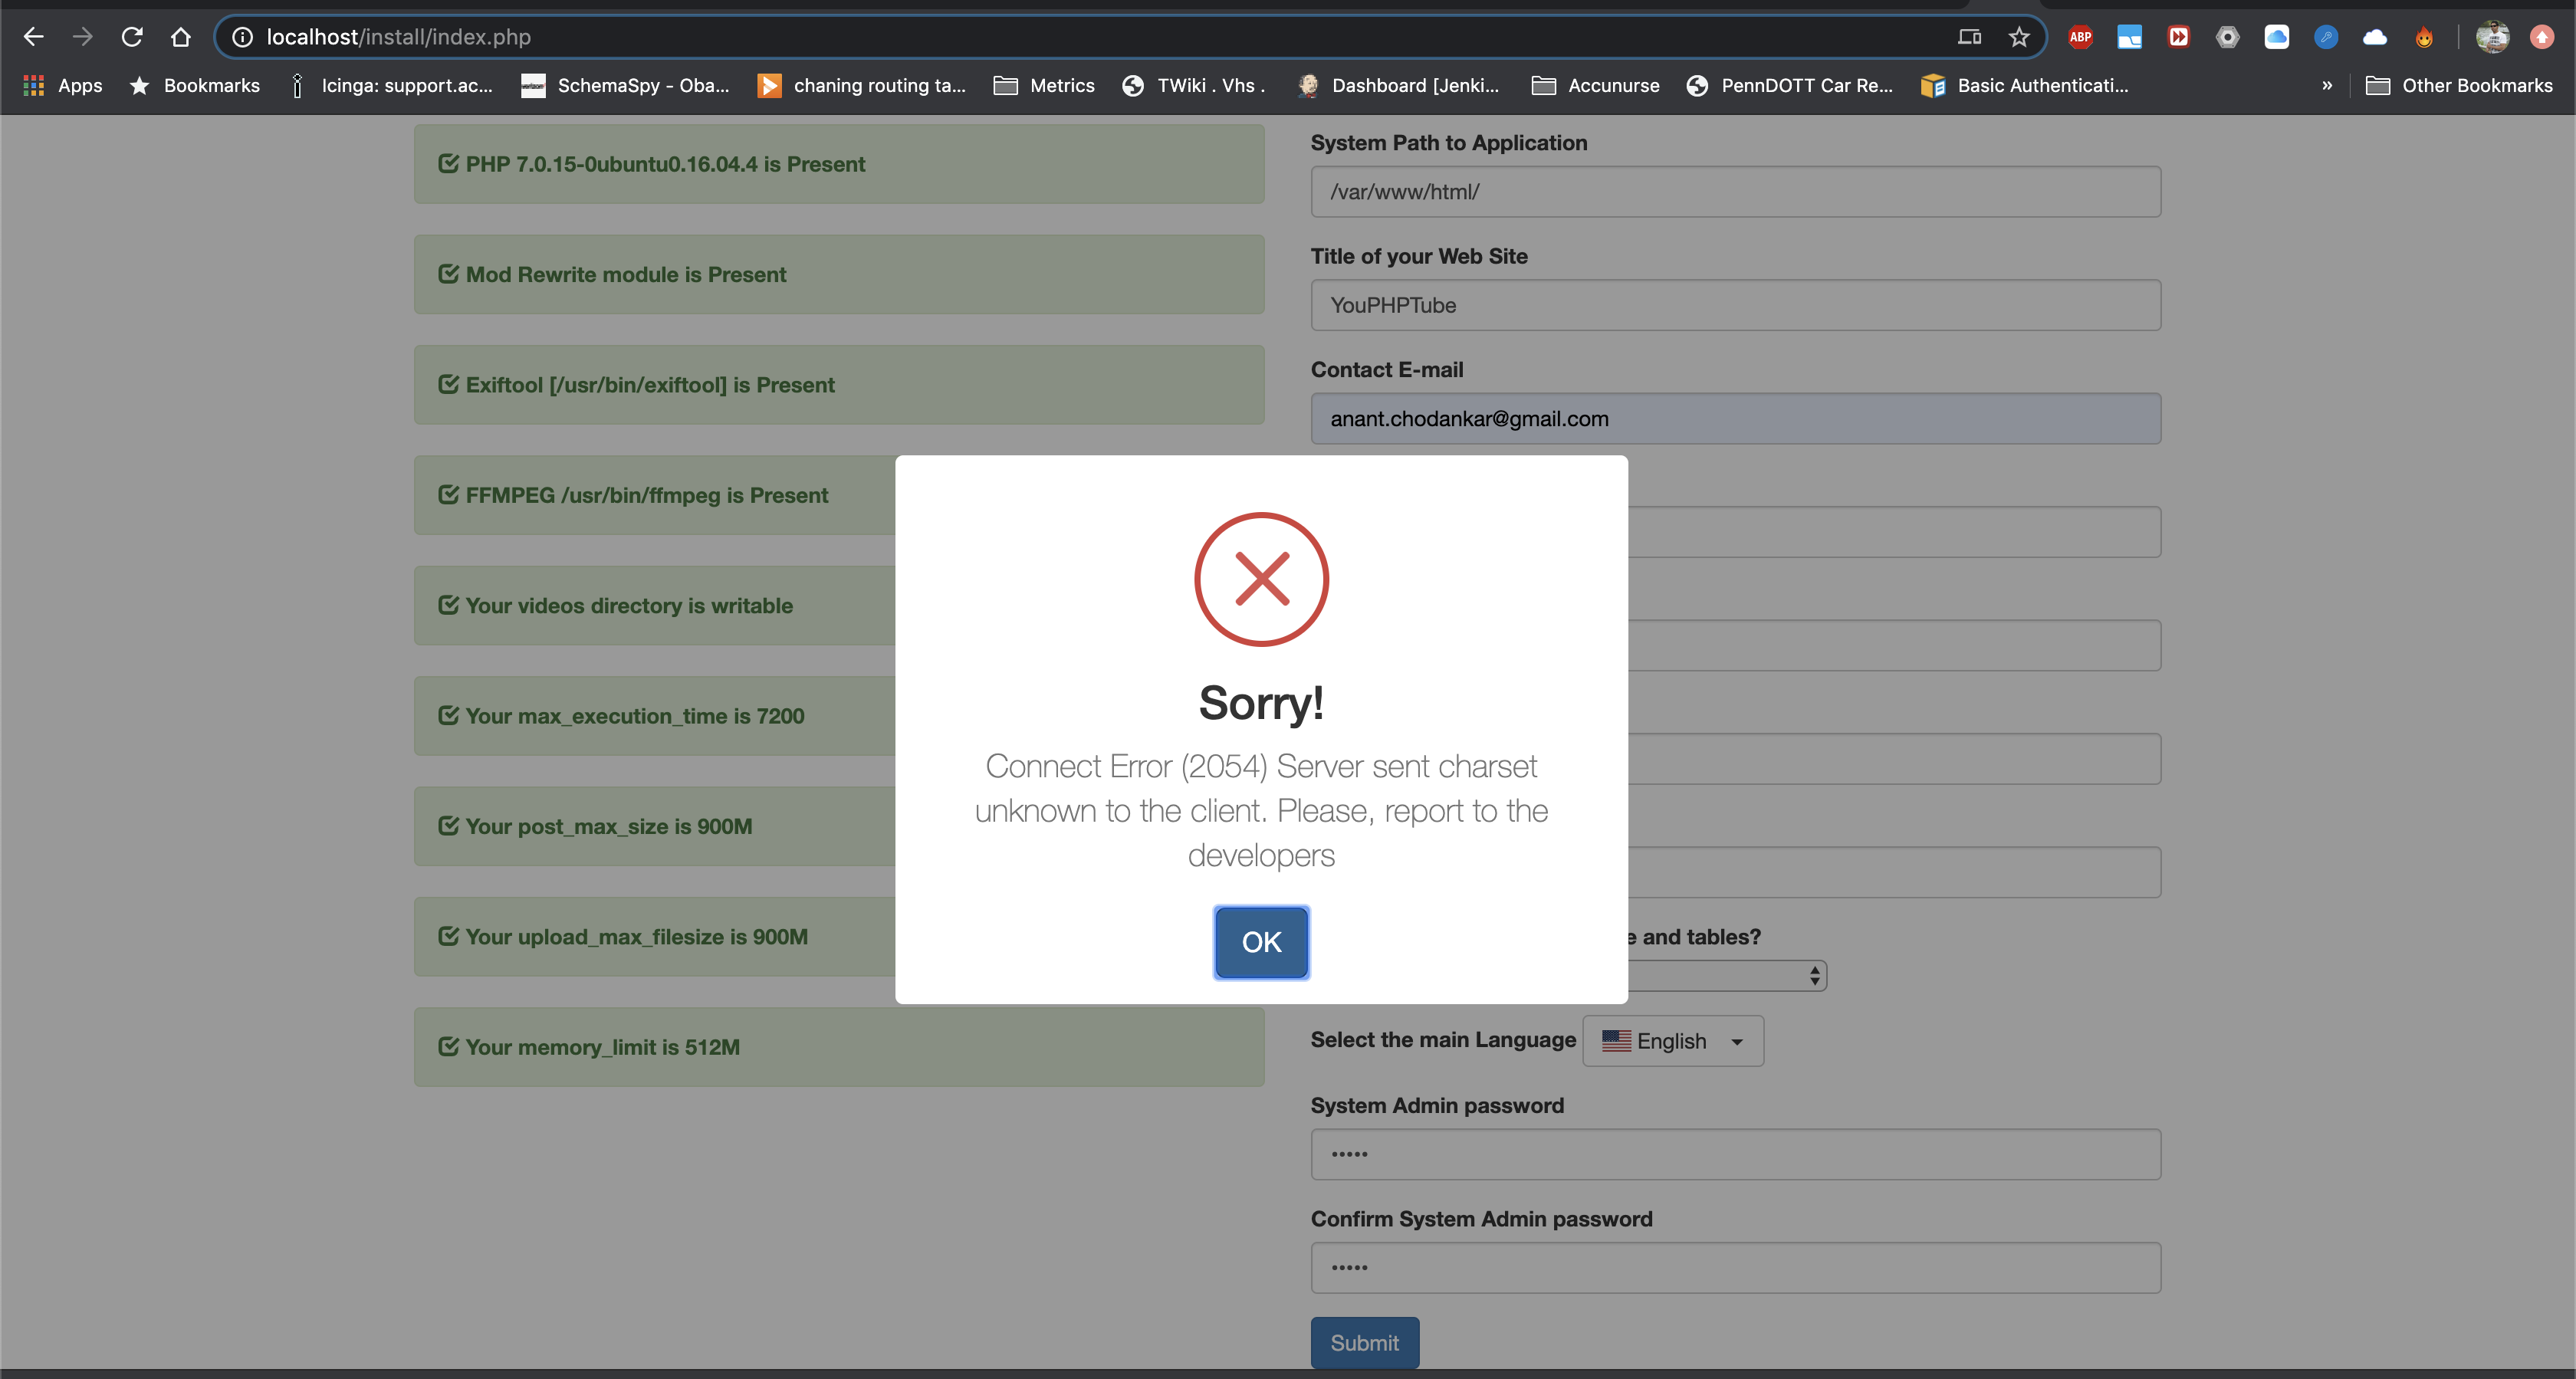2576x1379 pixels.
Task: Open the browser home page icon
Action: click(180, 37)
